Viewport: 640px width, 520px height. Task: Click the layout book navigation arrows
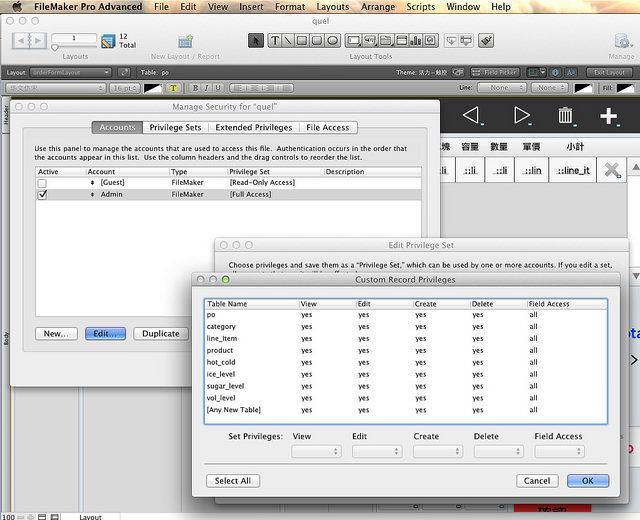(29, 40)
